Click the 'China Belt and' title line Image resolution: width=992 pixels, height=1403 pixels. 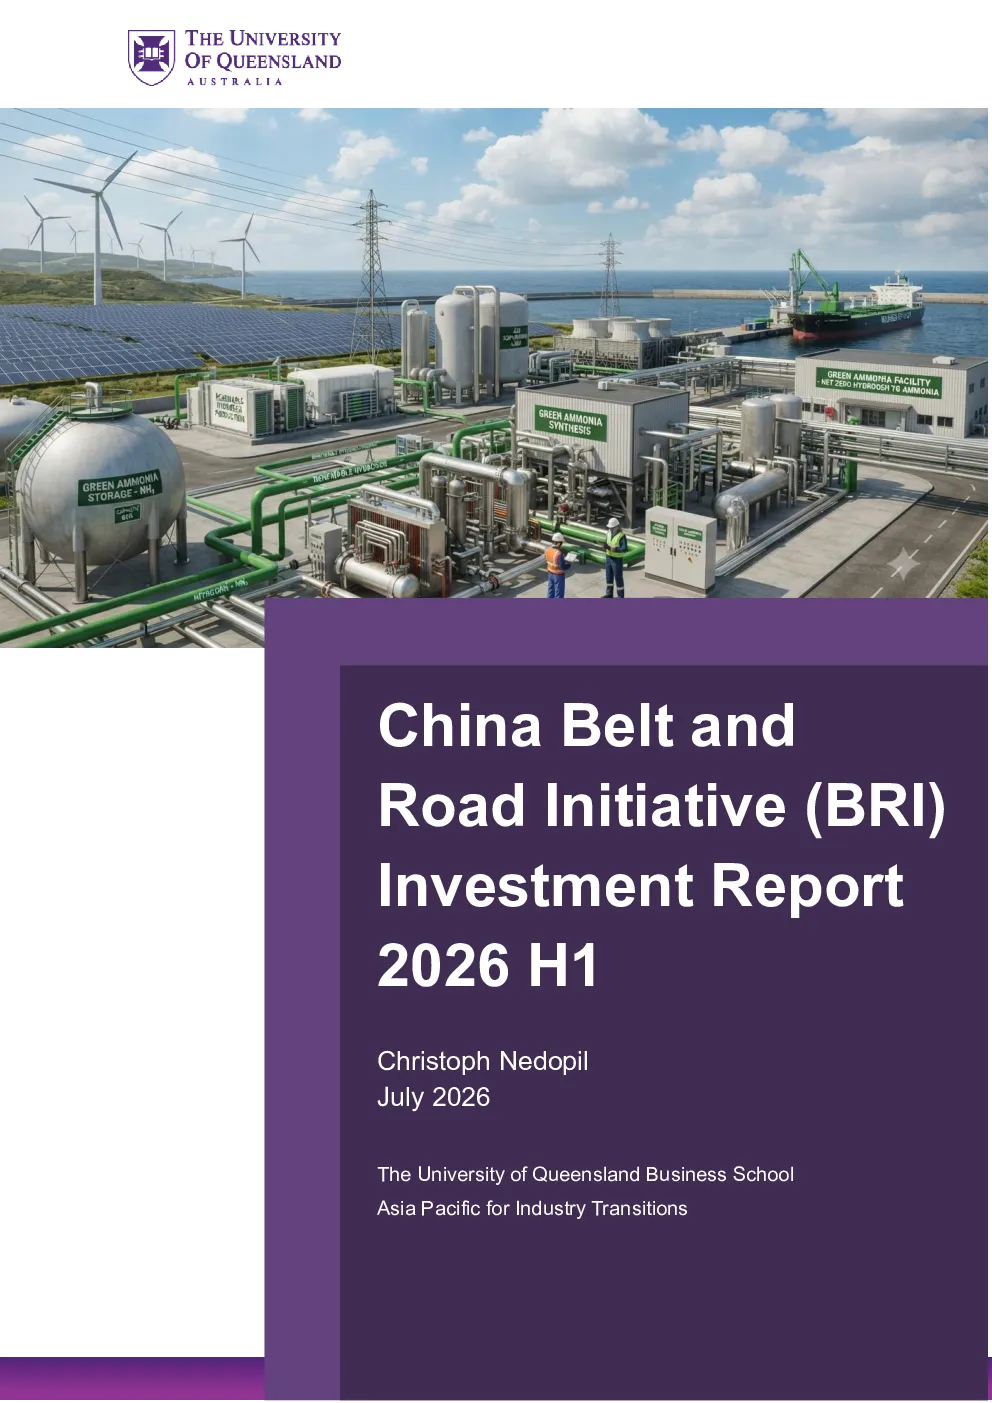pos(587,725)
